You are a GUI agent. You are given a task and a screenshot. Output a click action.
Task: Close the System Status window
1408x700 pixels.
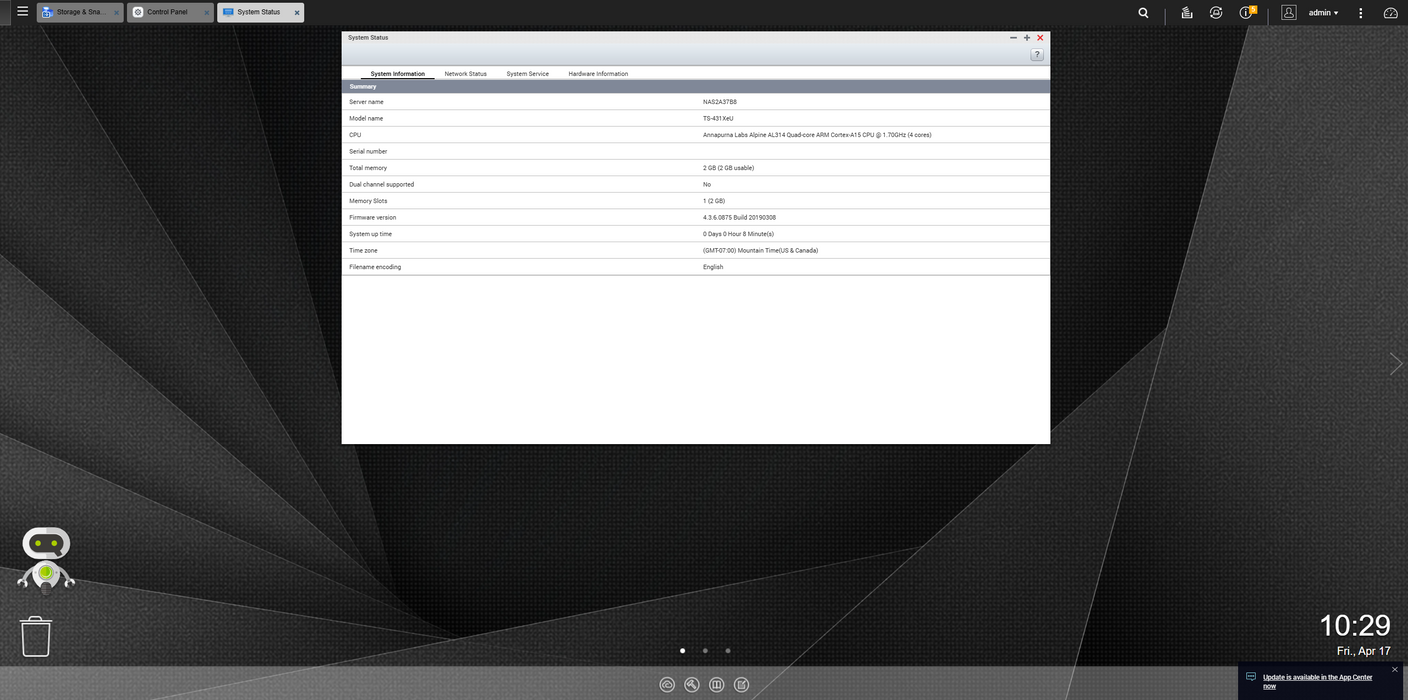pos(1040,38)
